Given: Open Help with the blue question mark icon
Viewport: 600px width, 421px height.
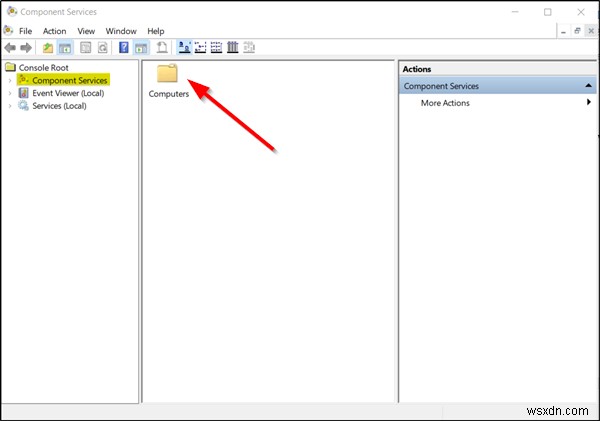Looking at the screenshot, I should (124, 48).
